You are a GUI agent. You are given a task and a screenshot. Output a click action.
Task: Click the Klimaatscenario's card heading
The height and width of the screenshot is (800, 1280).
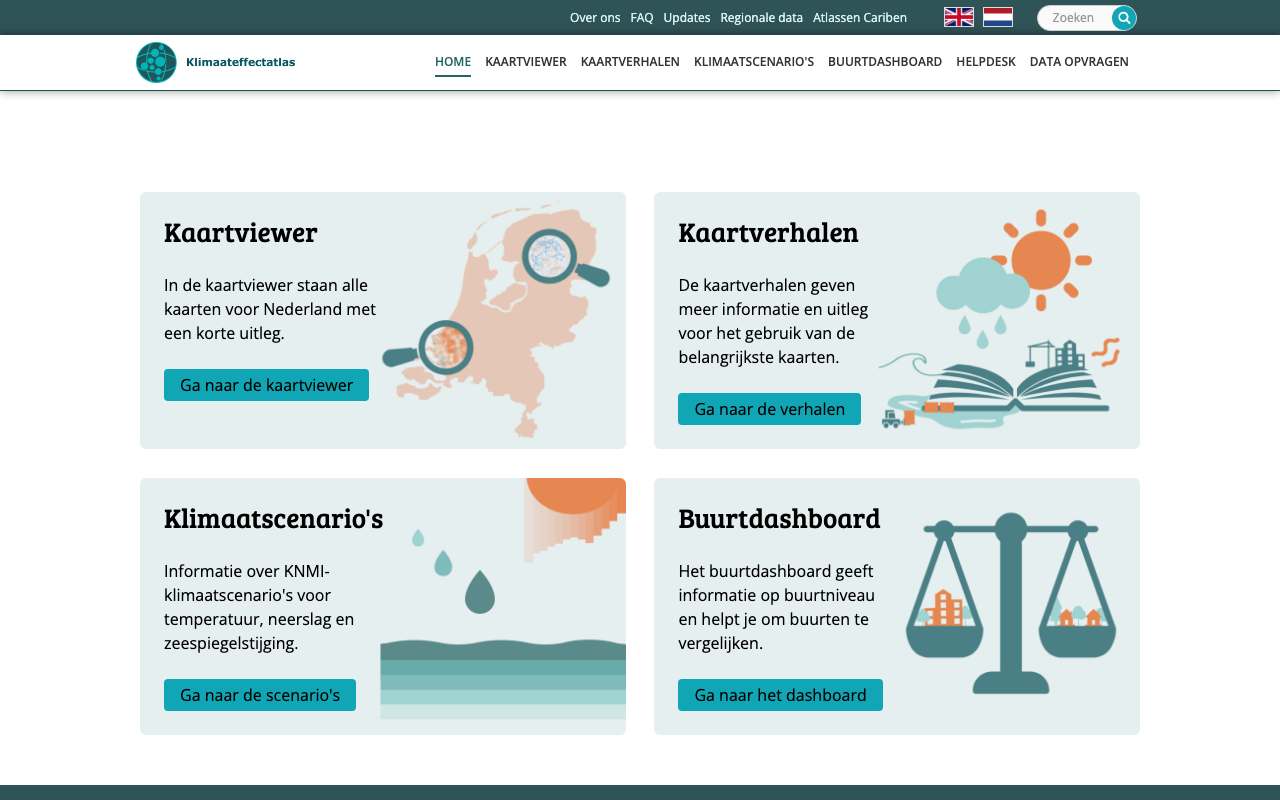(274, 519)
